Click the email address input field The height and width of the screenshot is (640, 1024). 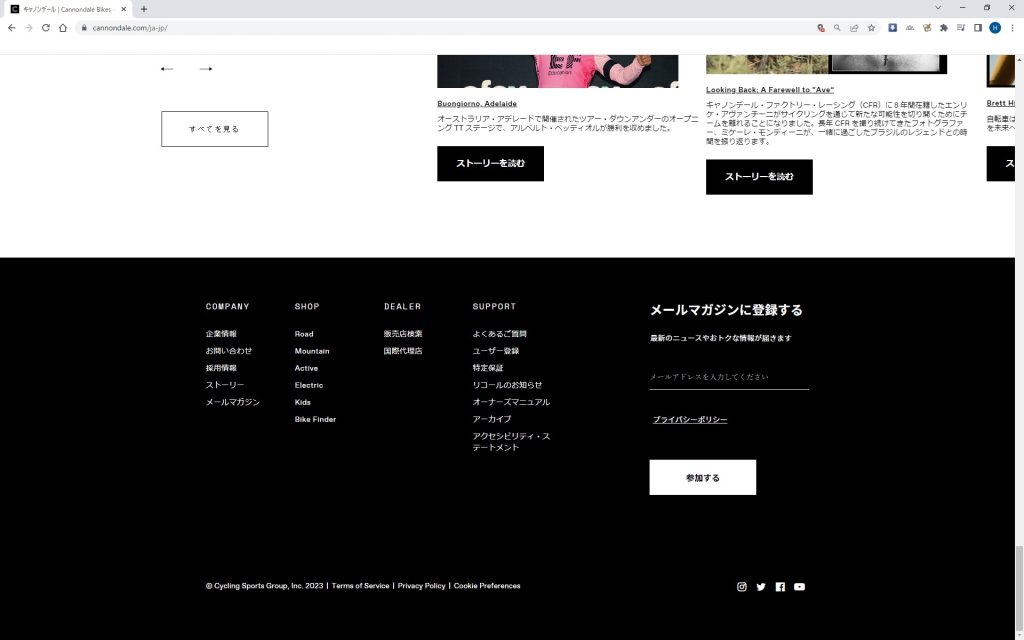click(x=729, y=377)
